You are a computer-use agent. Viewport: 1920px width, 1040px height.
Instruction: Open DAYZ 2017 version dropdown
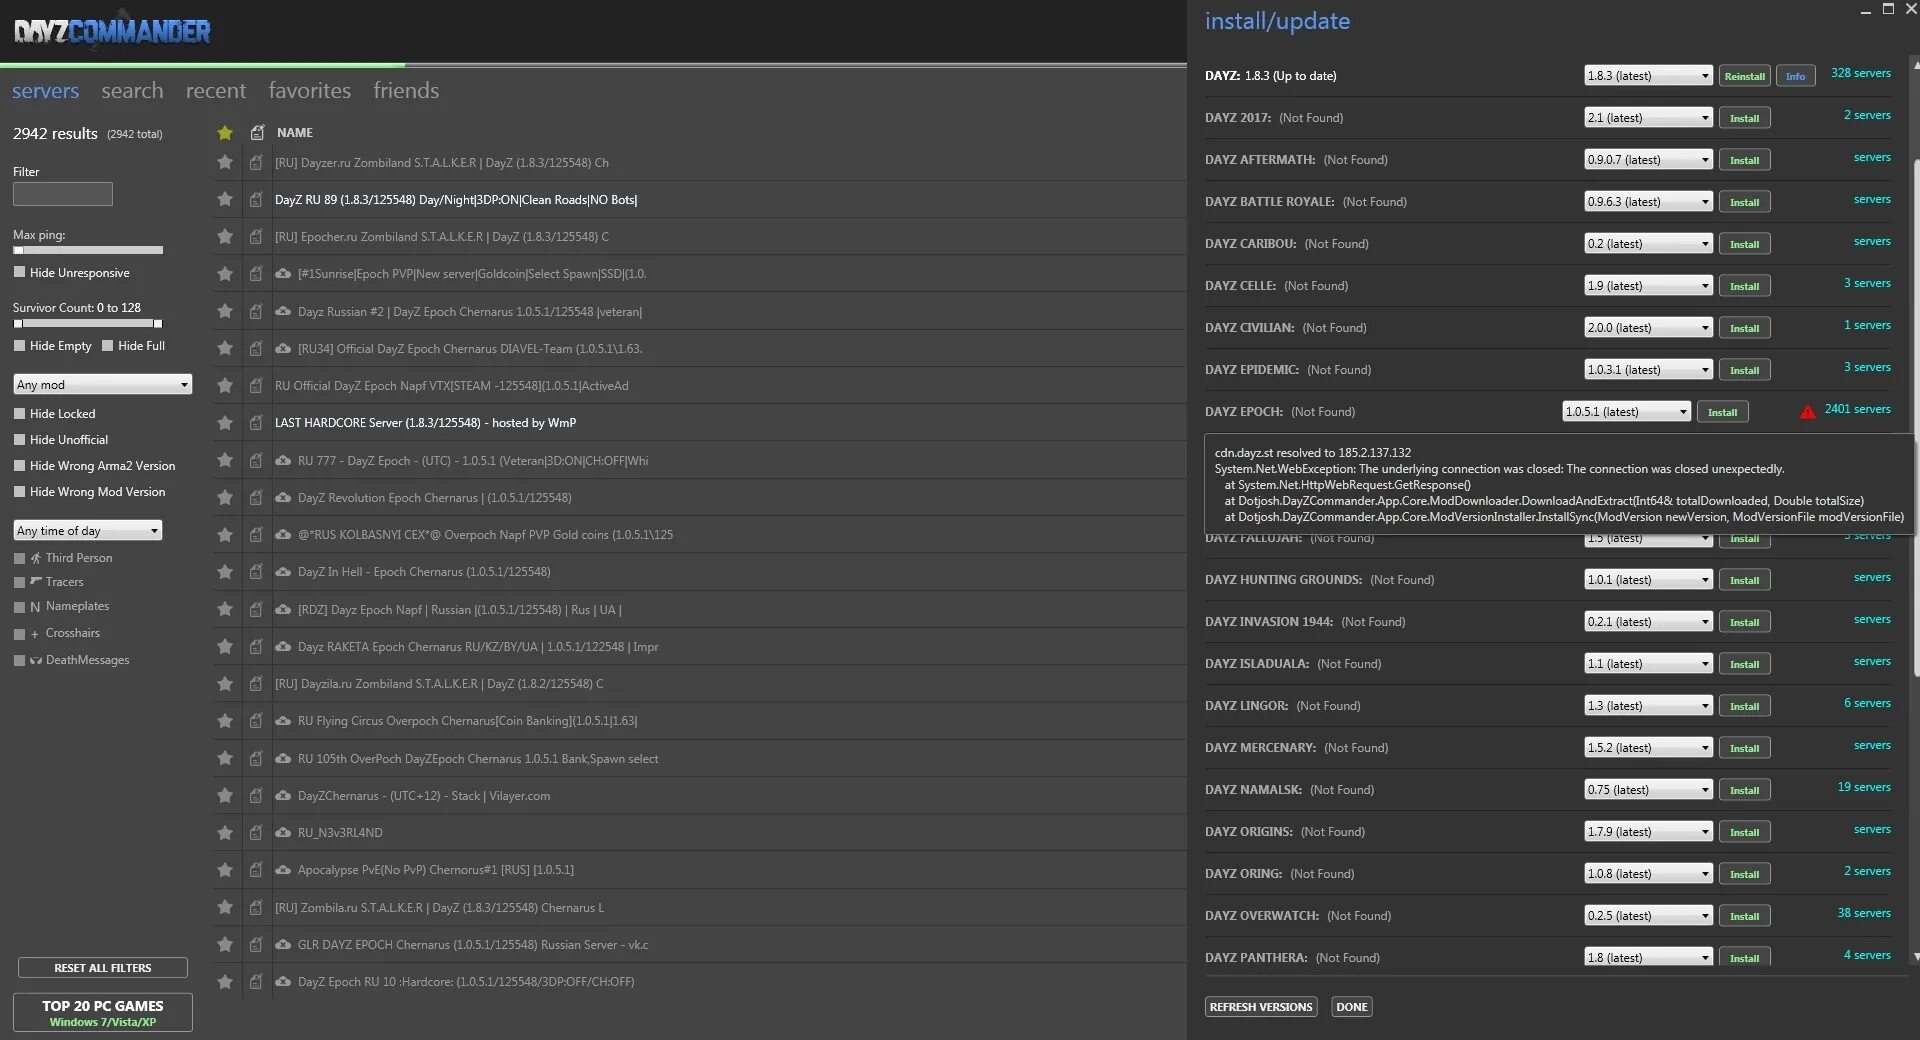tap(1648, 117)
